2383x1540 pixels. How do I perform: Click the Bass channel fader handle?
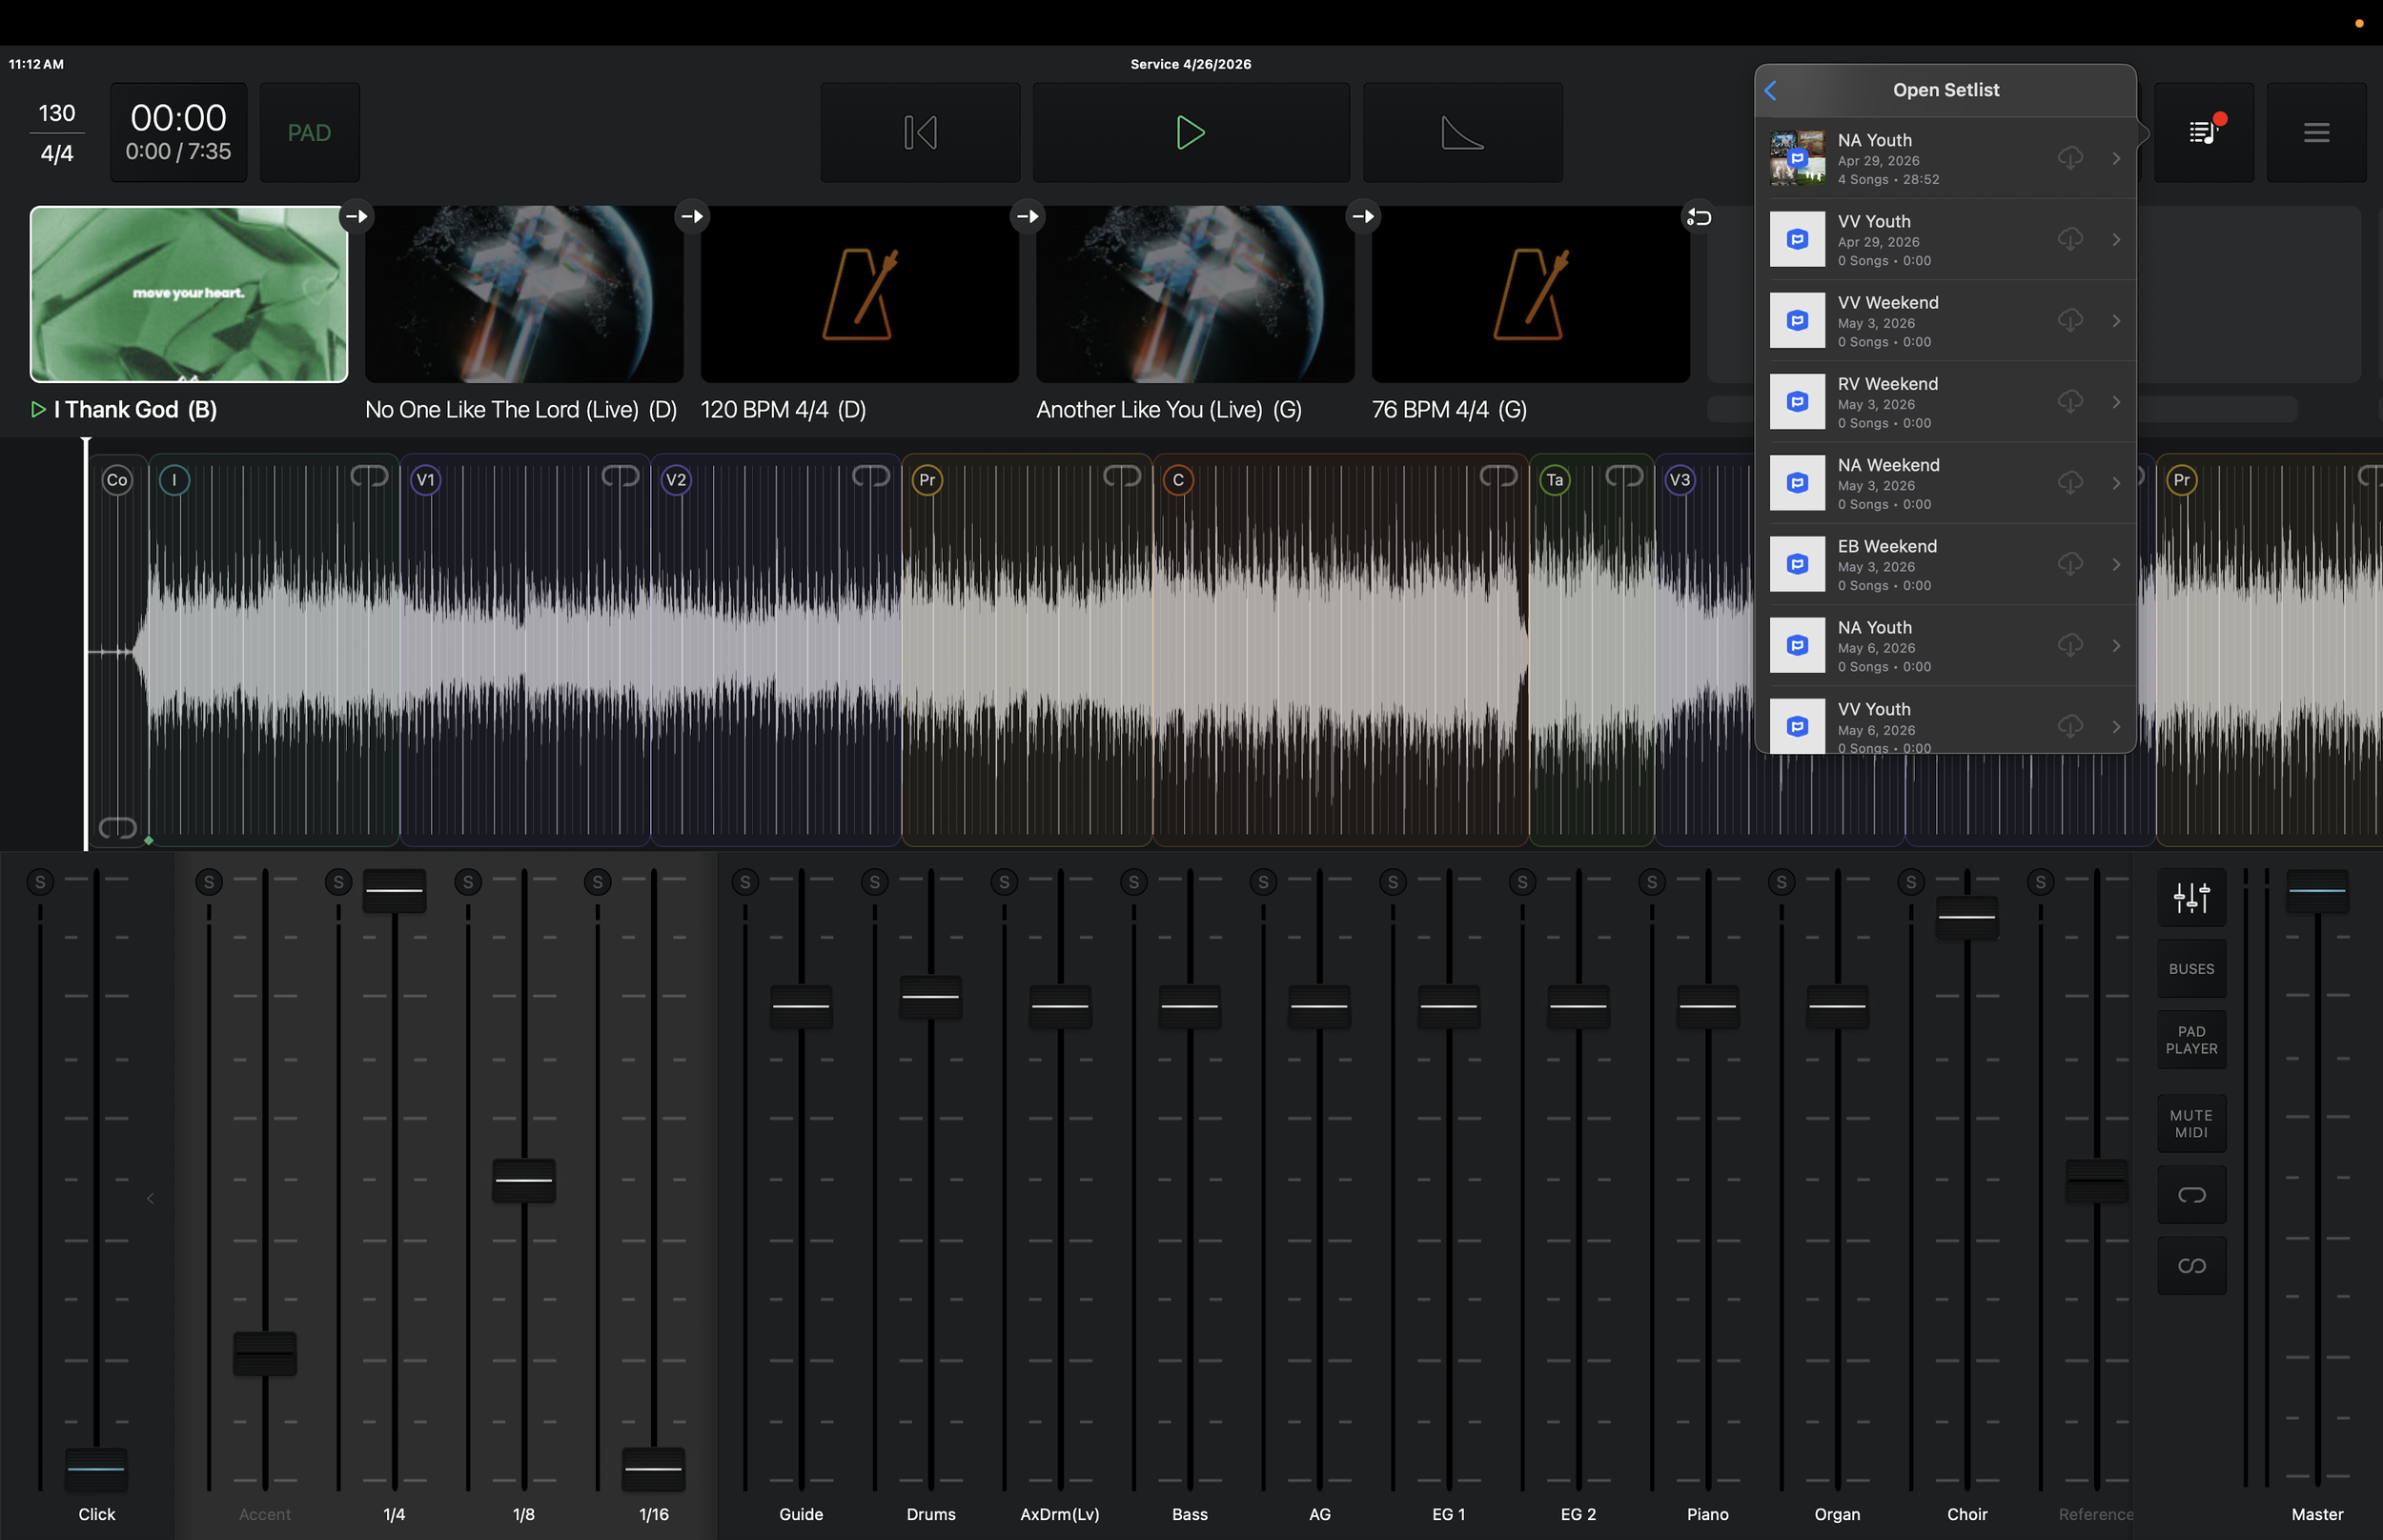click(x=1189, y=1006)
